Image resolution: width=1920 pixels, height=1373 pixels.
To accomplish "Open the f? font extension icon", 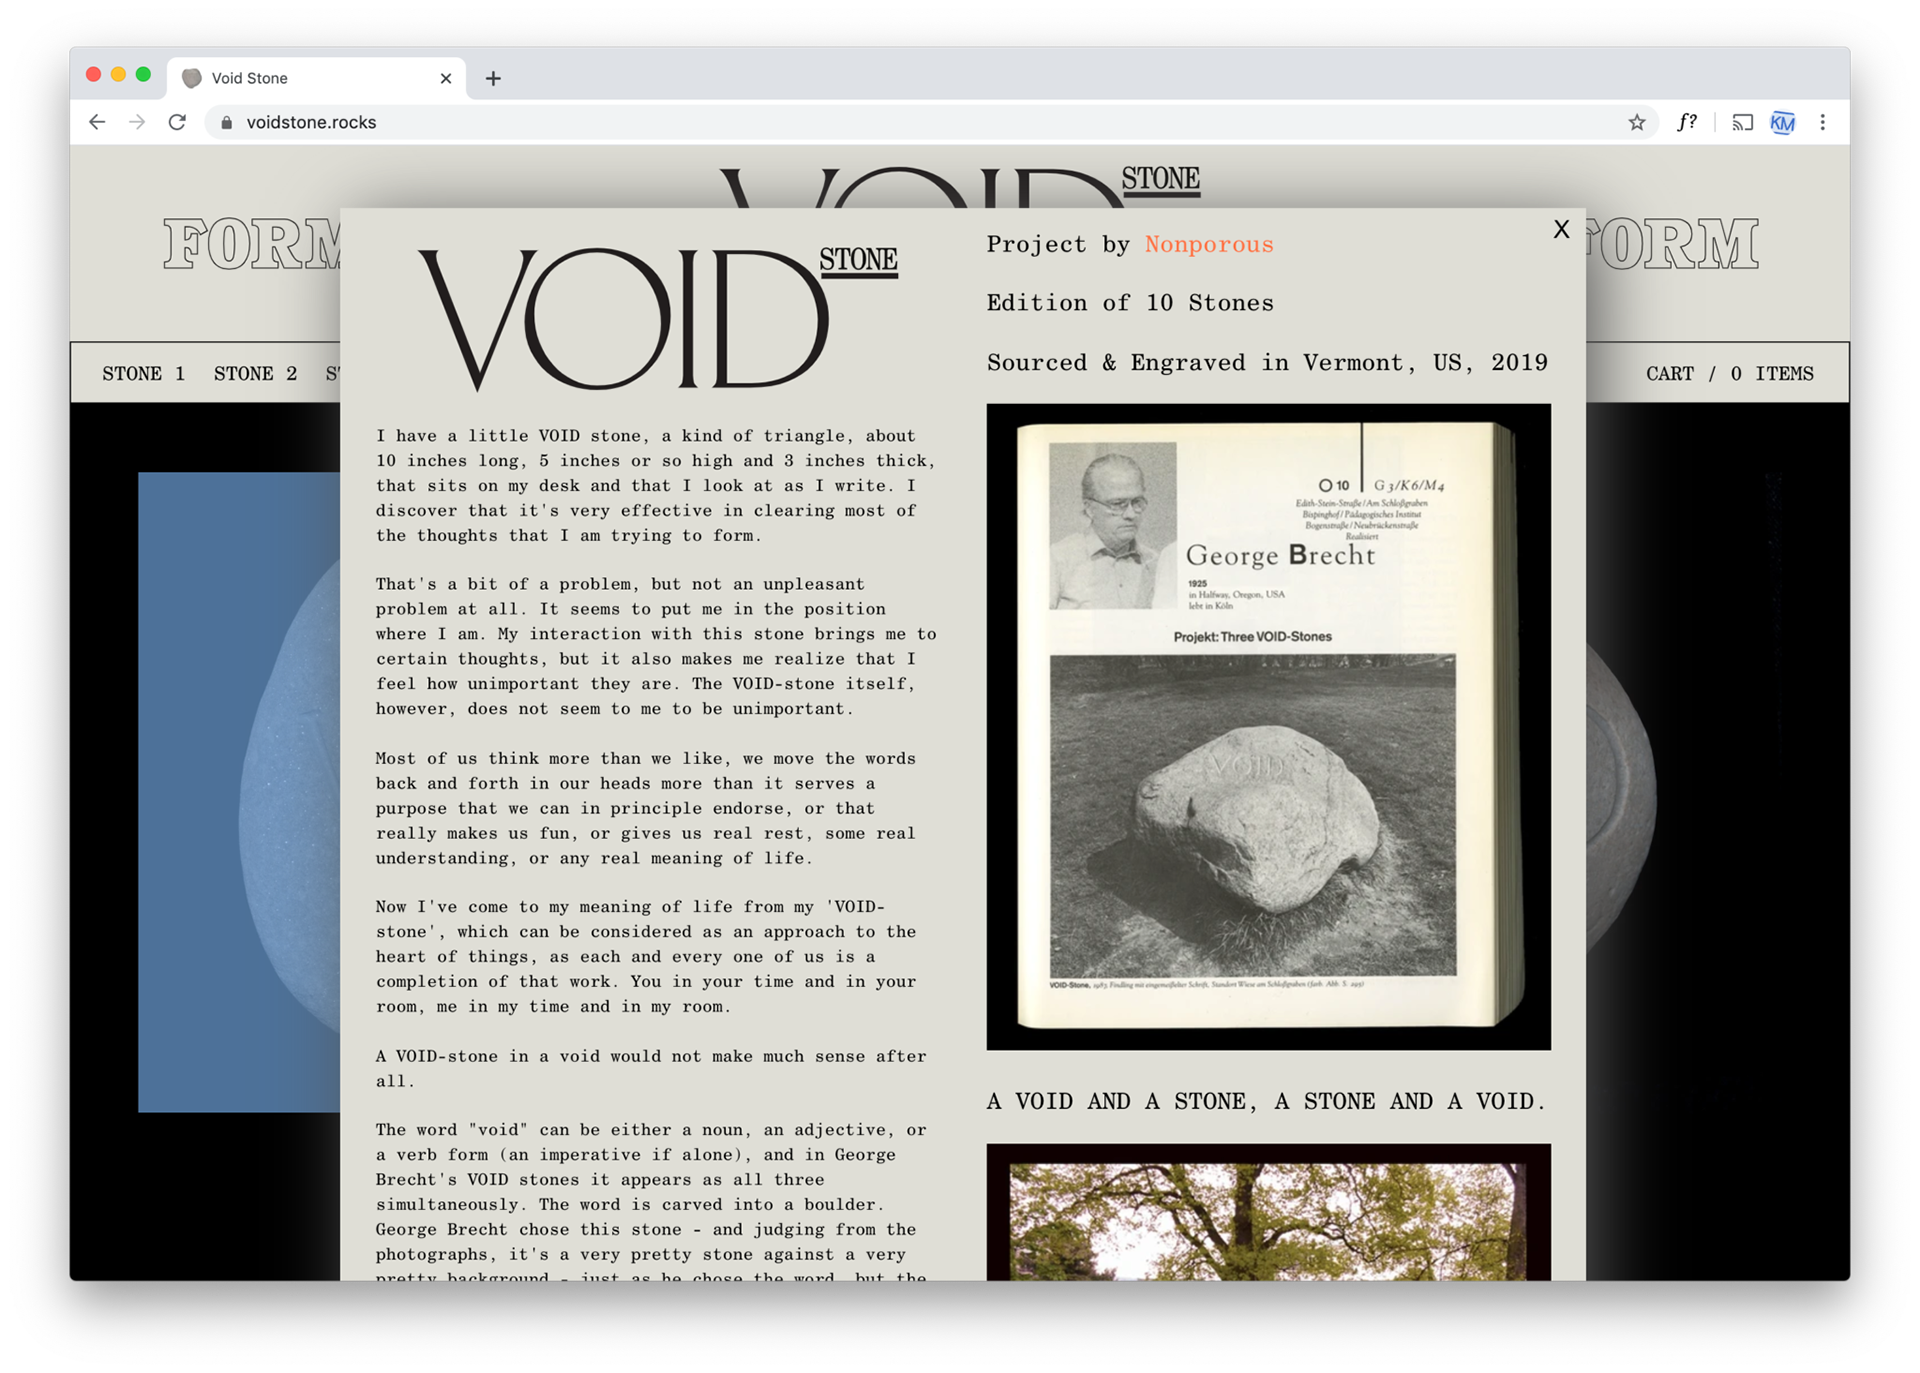I will 1686,122.
